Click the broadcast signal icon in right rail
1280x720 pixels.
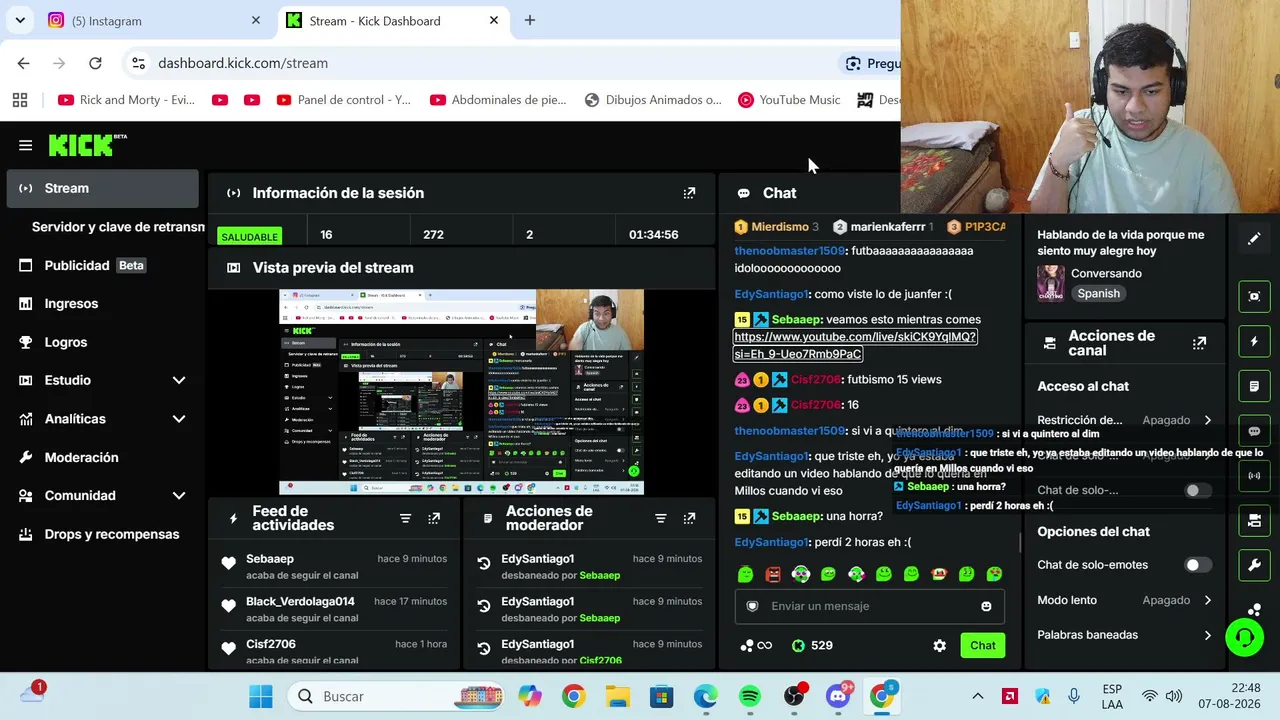(1254, 476)
